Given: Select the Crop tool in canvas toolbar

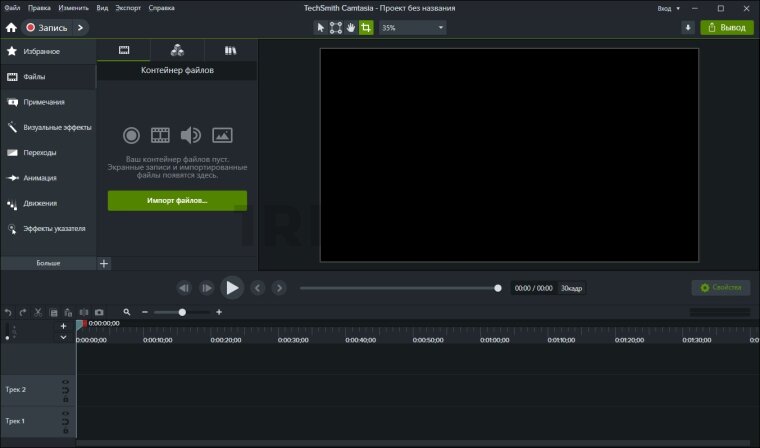Looking at the screenshot, I should coord(366,27).
